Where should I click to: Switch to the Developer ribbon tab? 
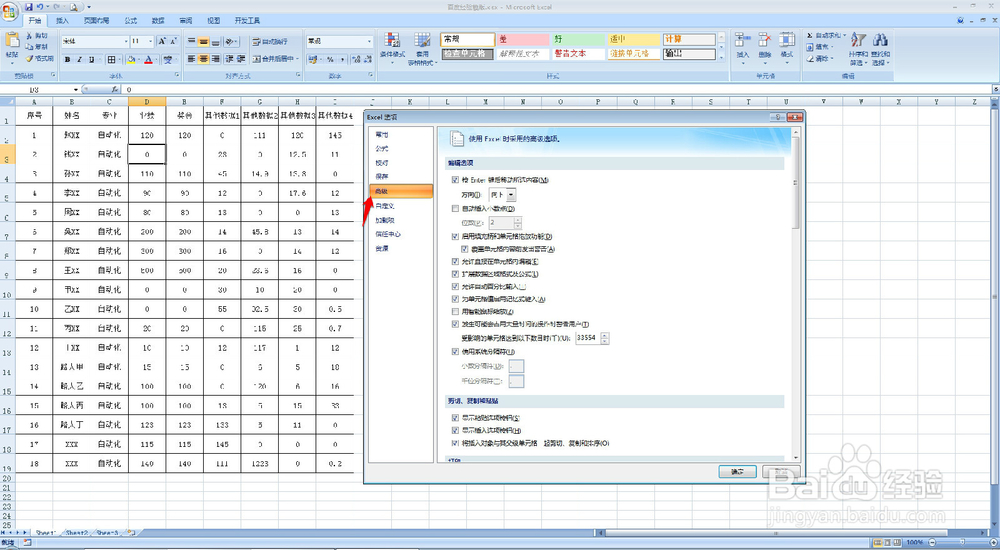point(247,21)
